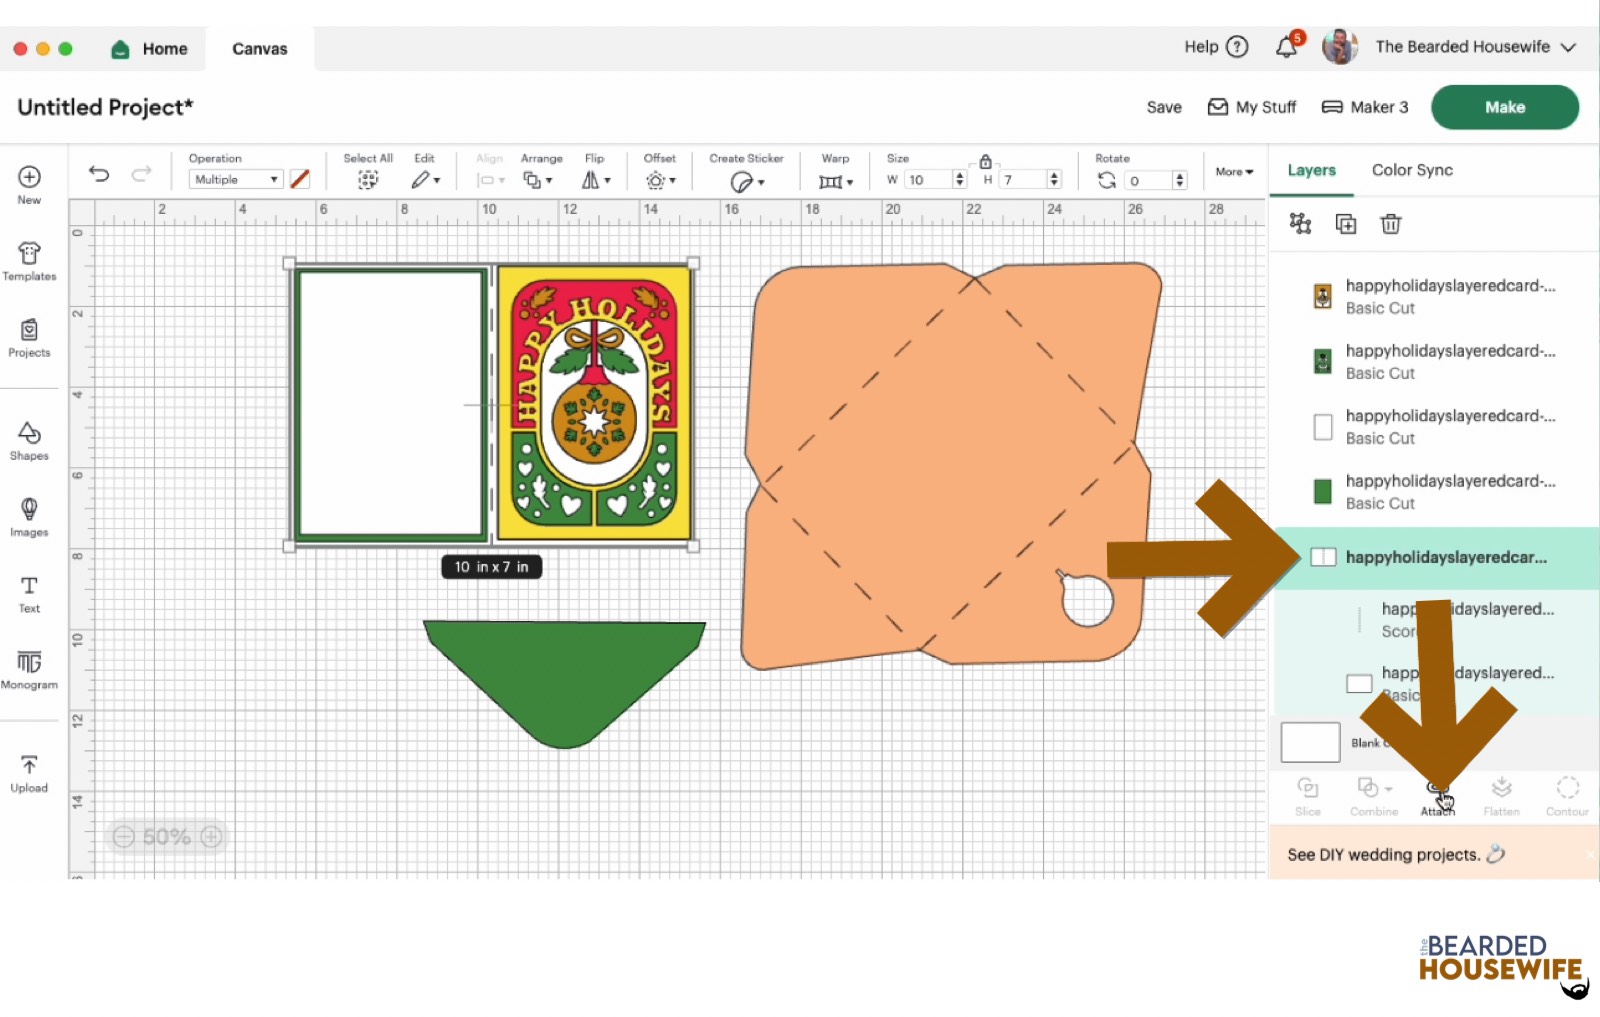
Task: Zoom out with minus button
Action: (123, 837)
